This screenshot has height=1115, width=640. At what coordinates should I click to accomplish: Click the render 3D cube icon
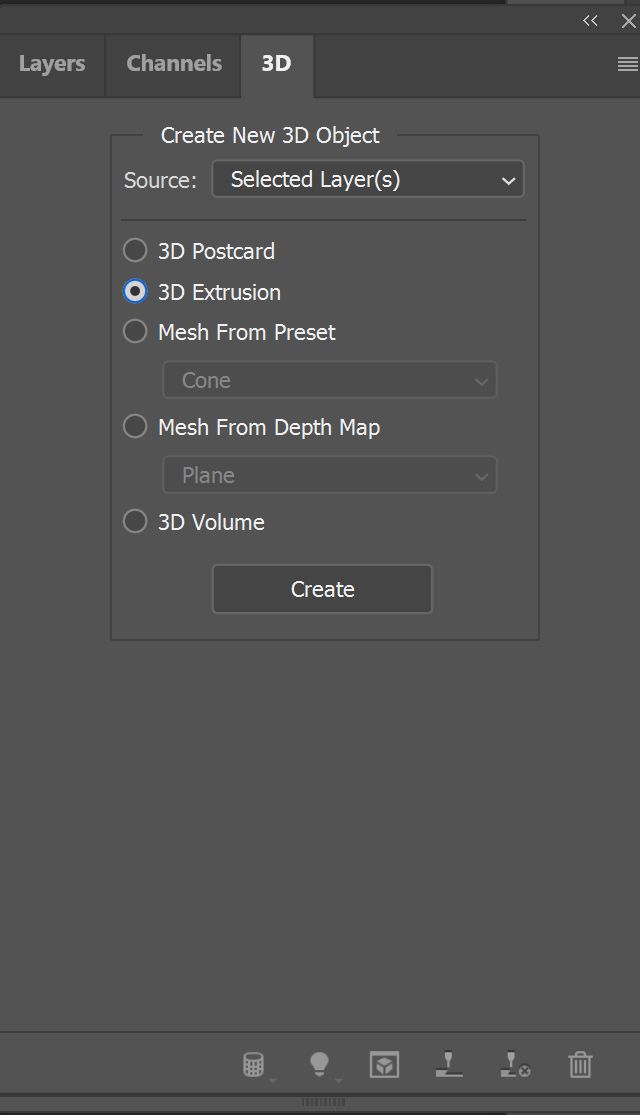click(x=384, y=1065)
